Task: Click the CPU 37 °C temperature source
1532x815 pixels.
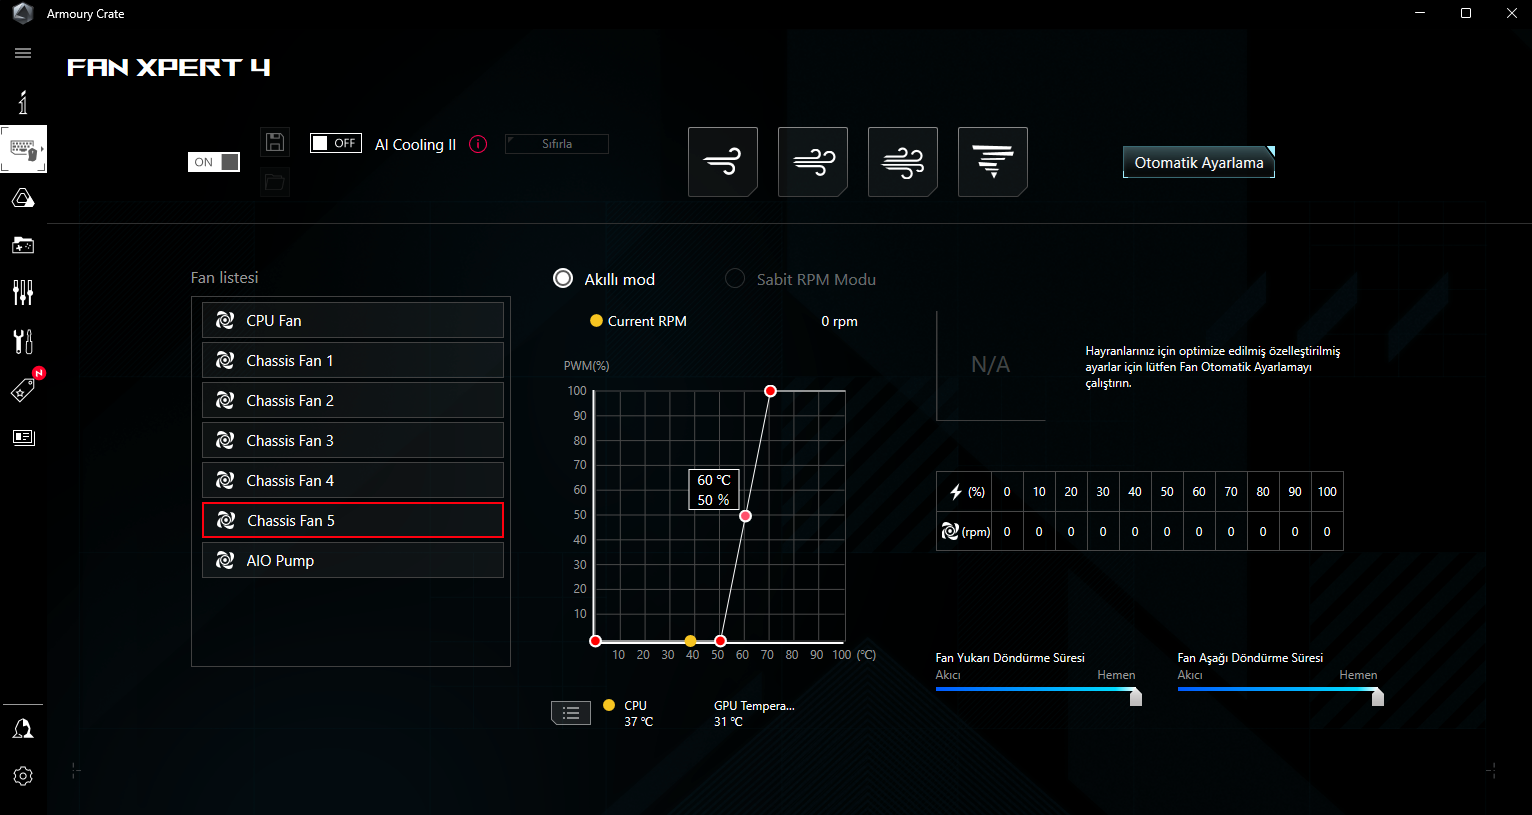Action: point(628,713)
